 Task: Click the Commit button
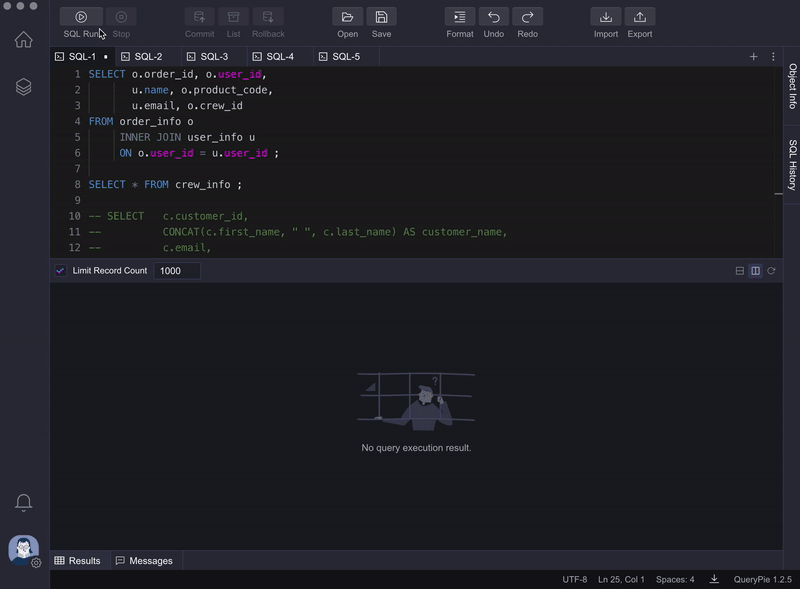click(x=199, y=17)
